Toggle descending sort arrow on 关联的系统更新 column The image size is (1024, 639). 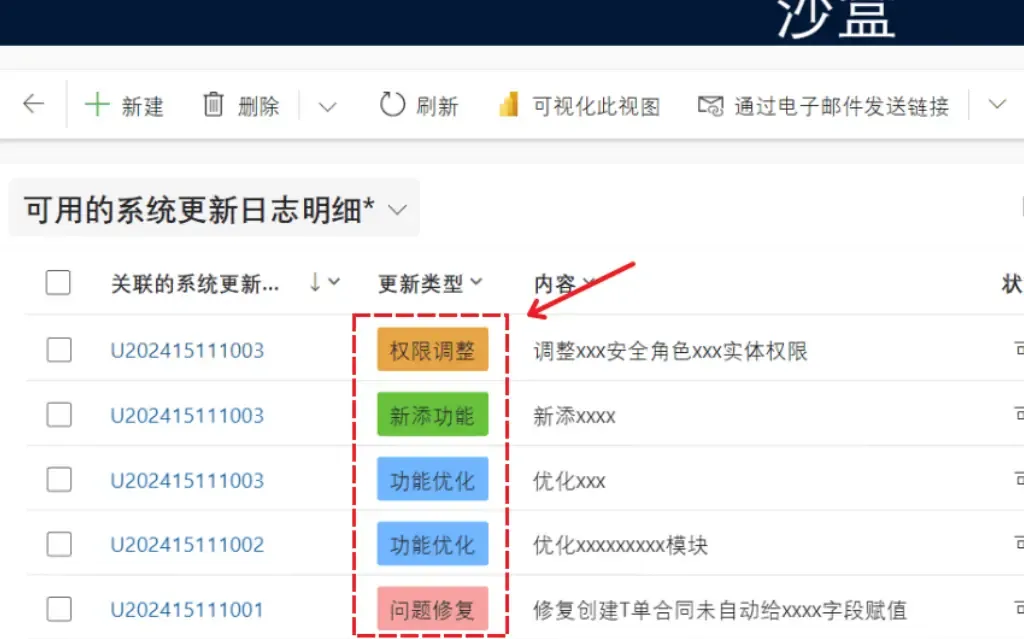pos(315,283)
